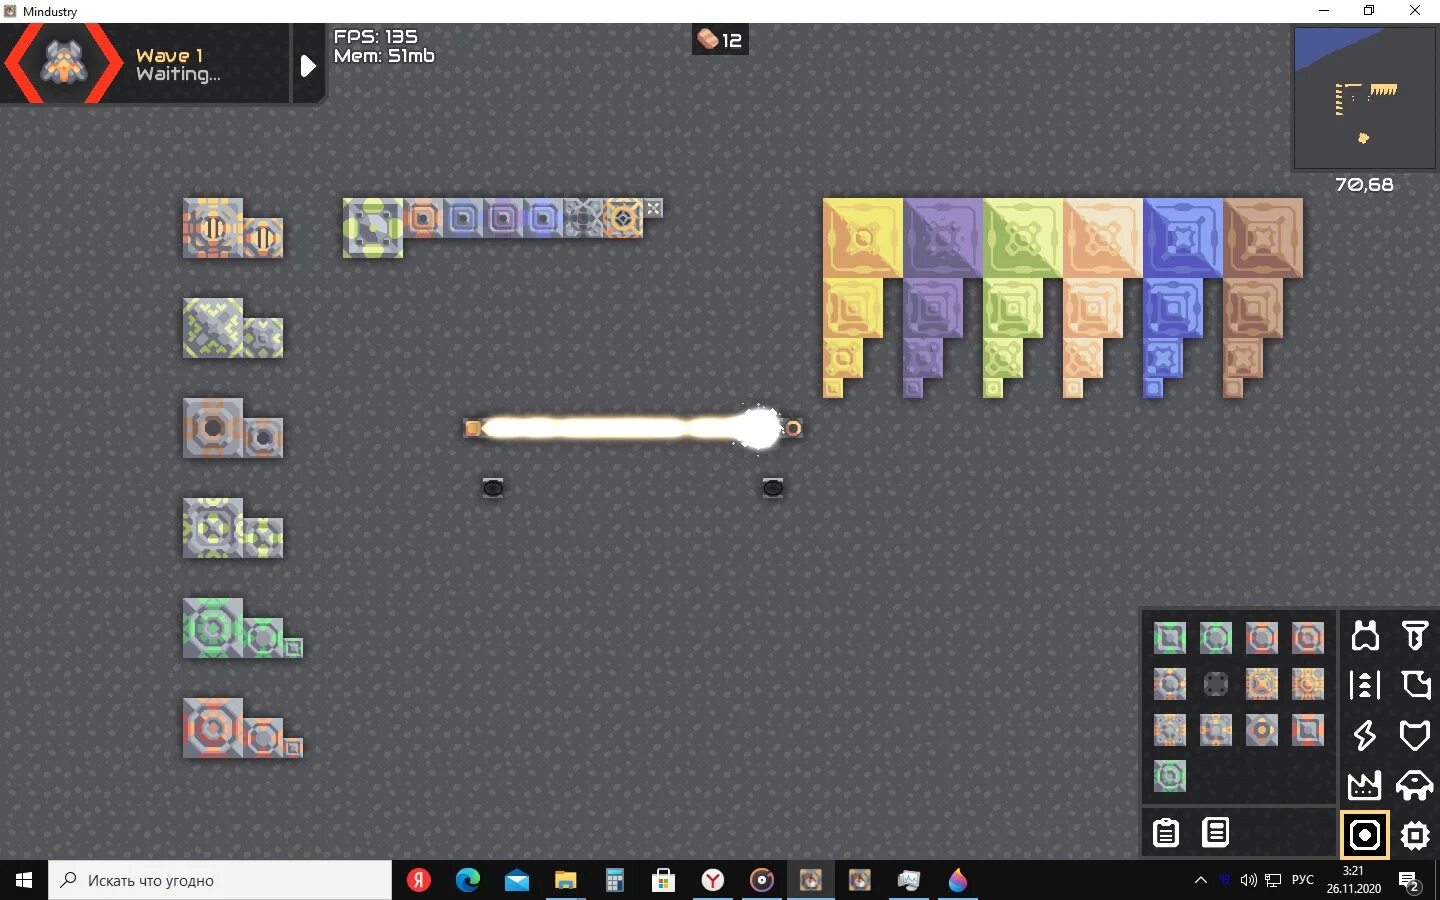Select the tiny yellow wall at column bottom
The width and height of the screenshot is (1440, 900).
(833, 388)
